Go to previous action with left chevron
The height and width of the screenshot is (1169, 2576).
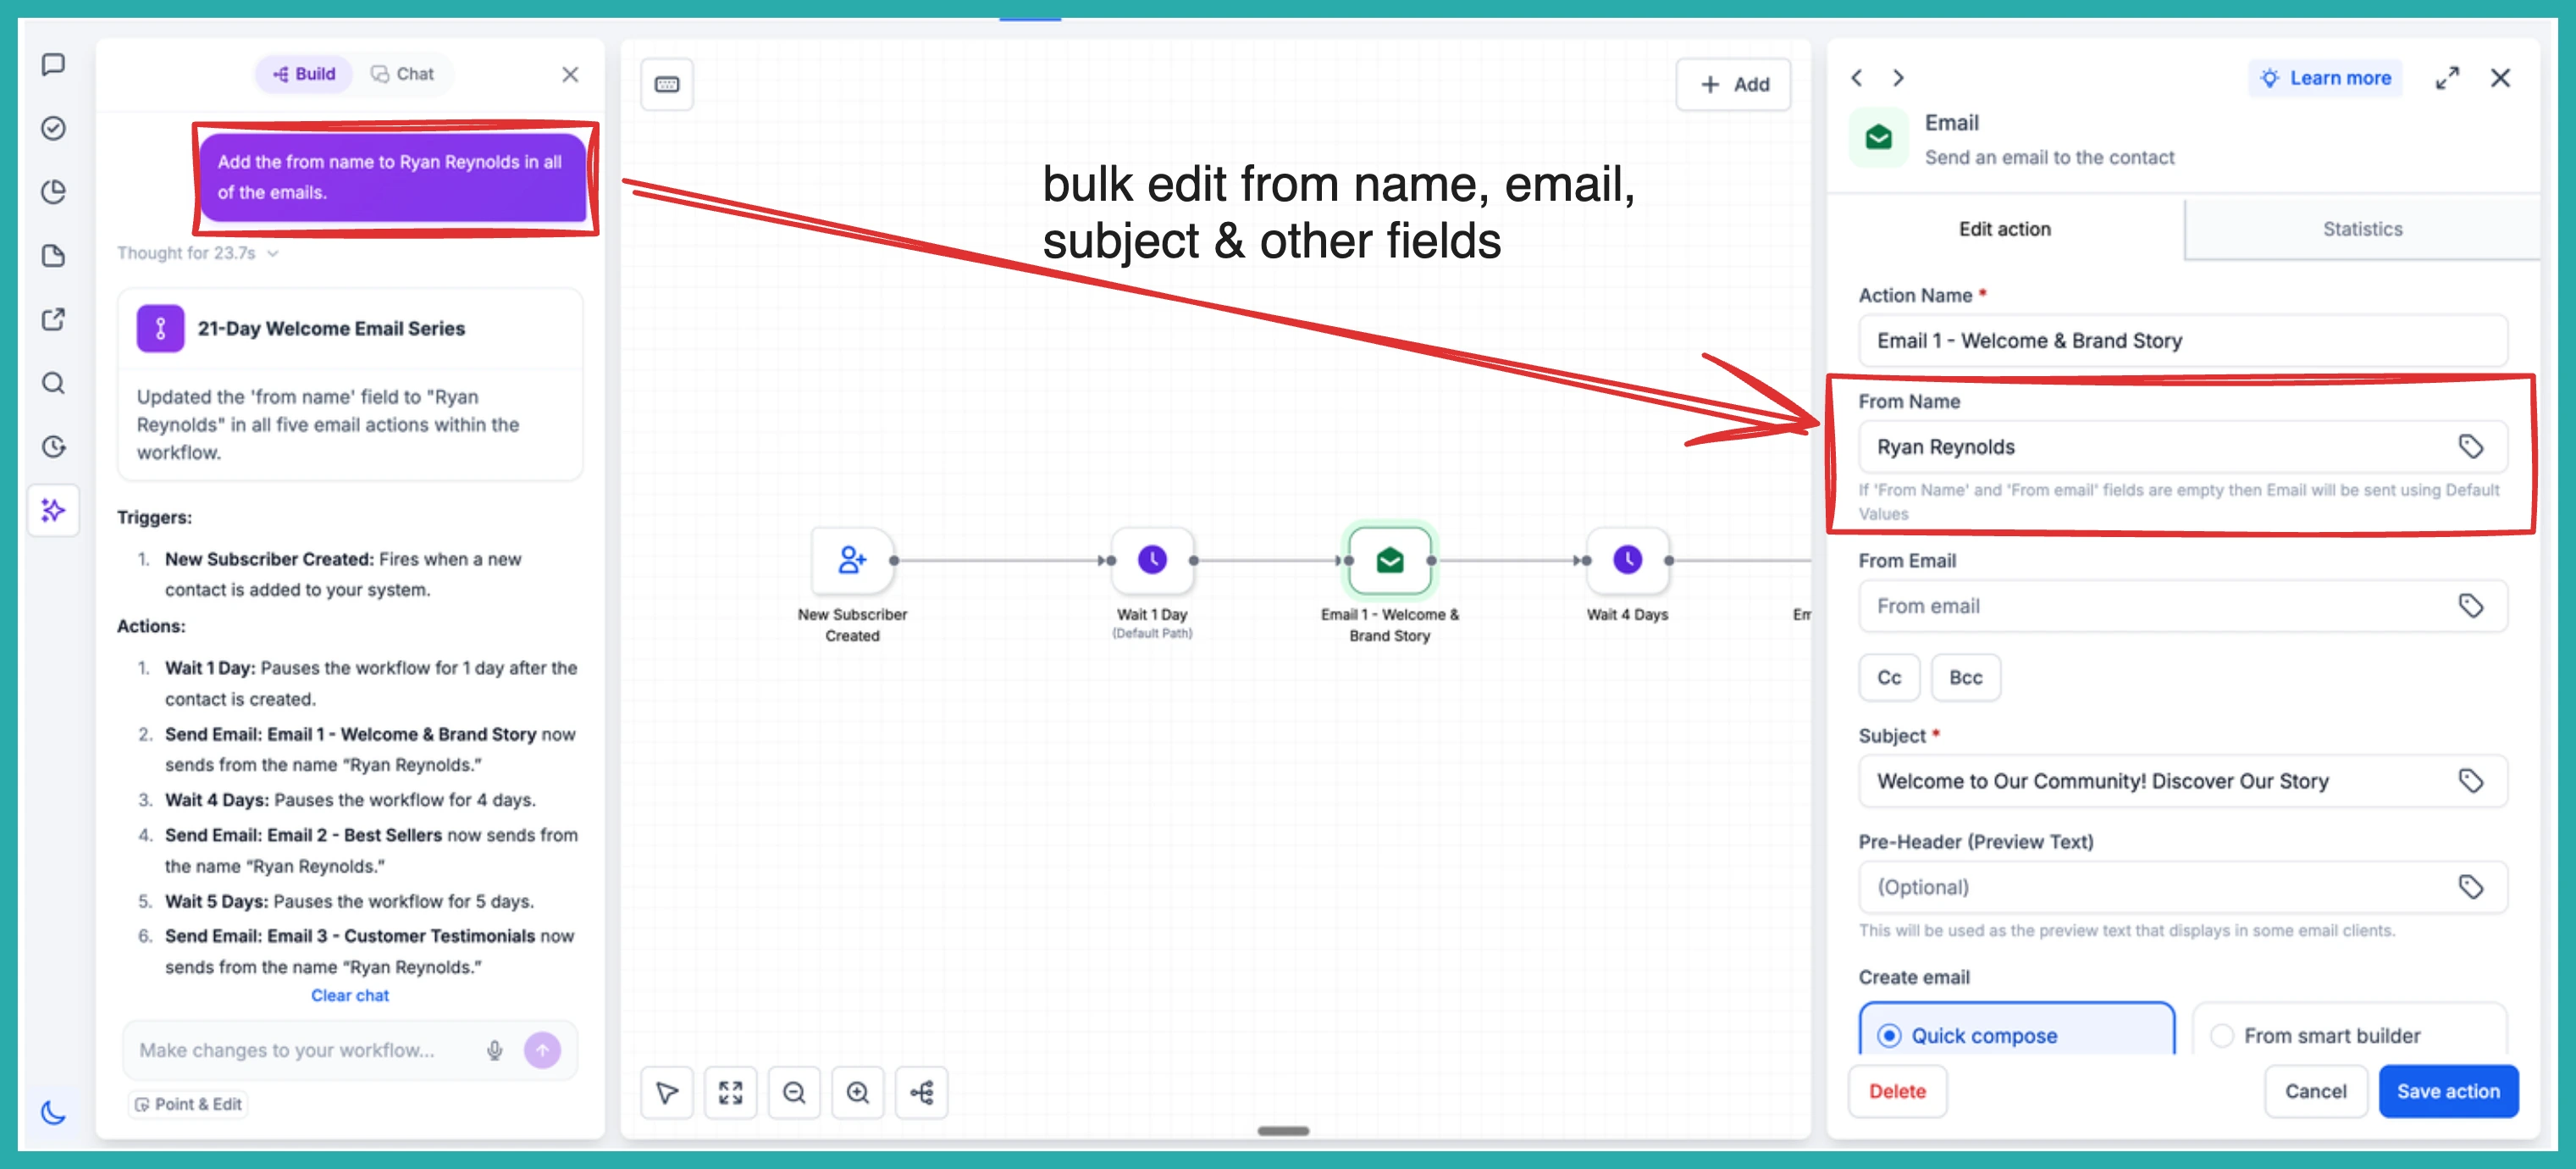click(1857, 78)
